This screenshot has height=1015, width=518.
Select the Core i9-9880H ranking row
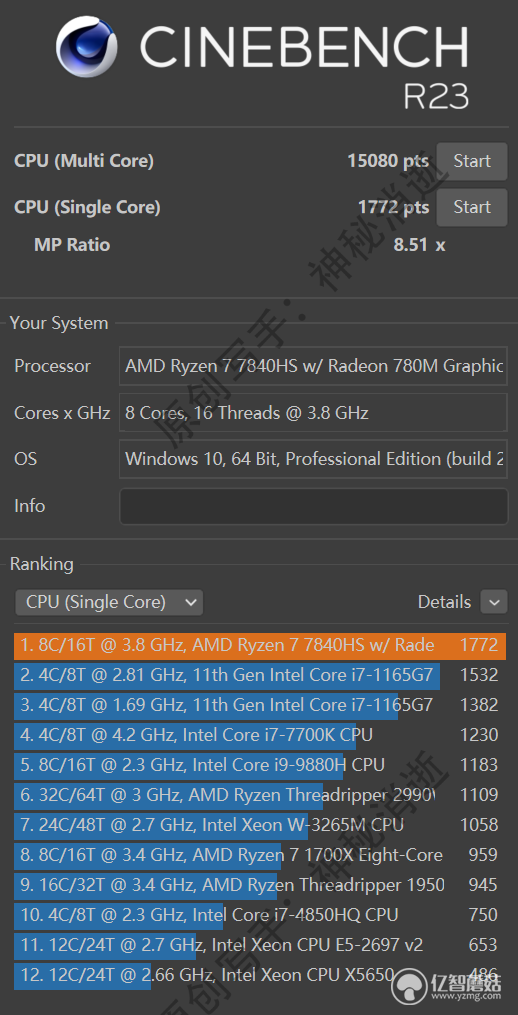pos(260,765)
